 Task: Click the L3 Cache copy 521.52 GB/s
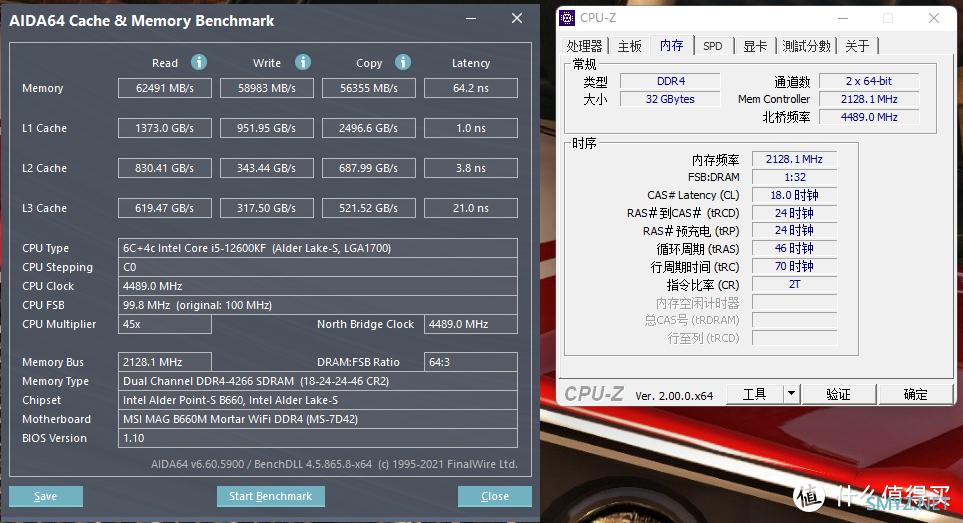[x=368, y=207]
